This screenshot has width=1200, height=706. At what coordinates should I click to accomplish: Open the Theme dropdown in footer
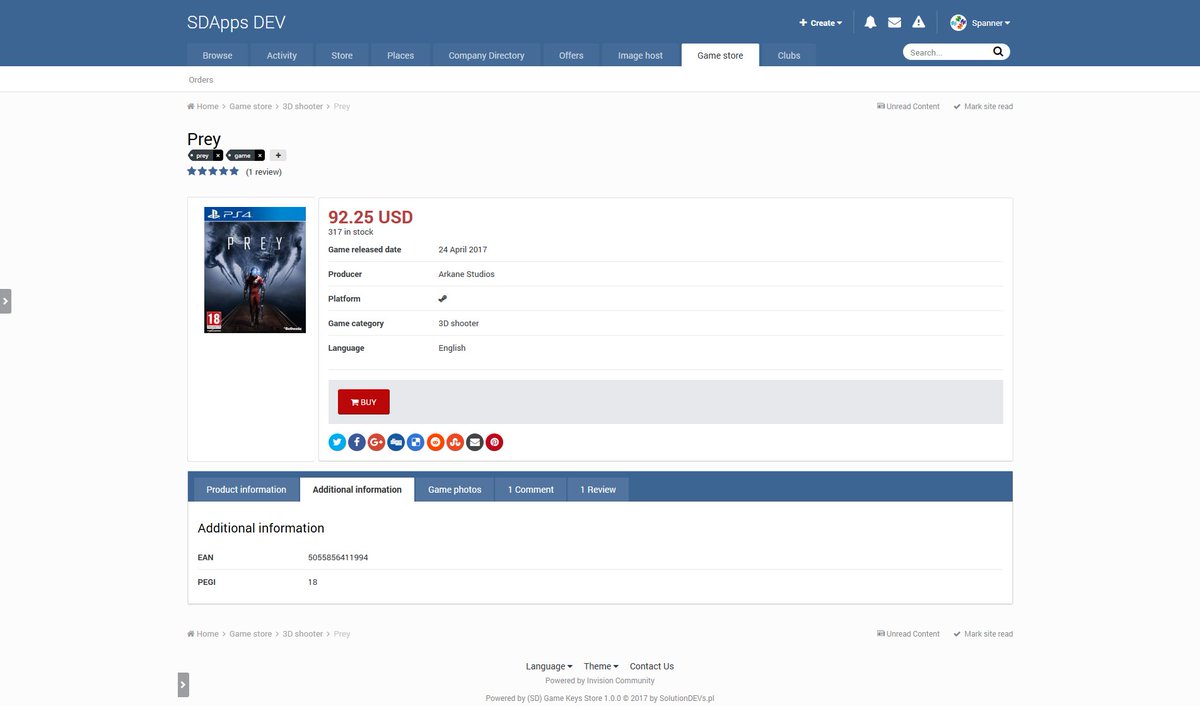601,666
